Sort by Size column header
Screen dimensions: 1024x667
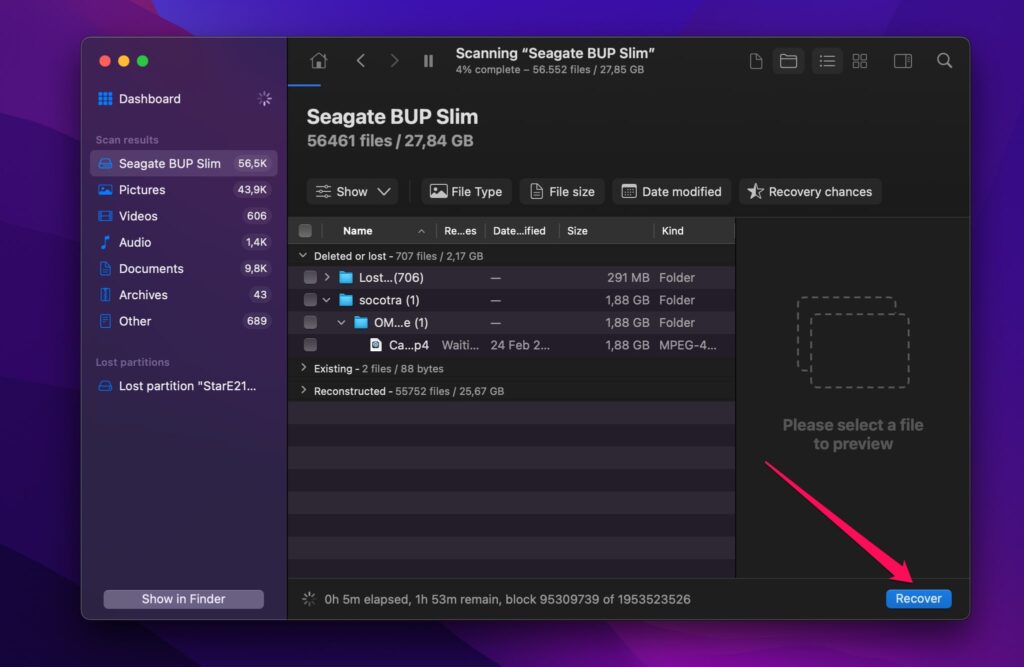tap(607, 231)
